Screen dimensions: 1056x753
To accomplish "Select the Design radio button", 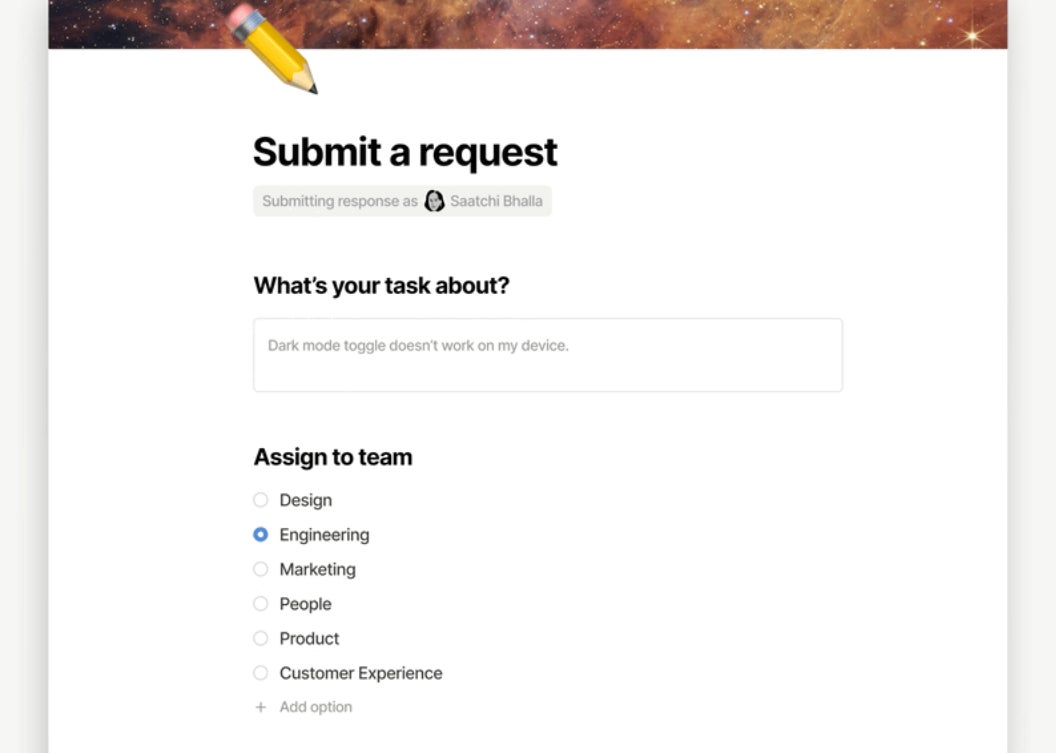I will [x=261, y=500].
